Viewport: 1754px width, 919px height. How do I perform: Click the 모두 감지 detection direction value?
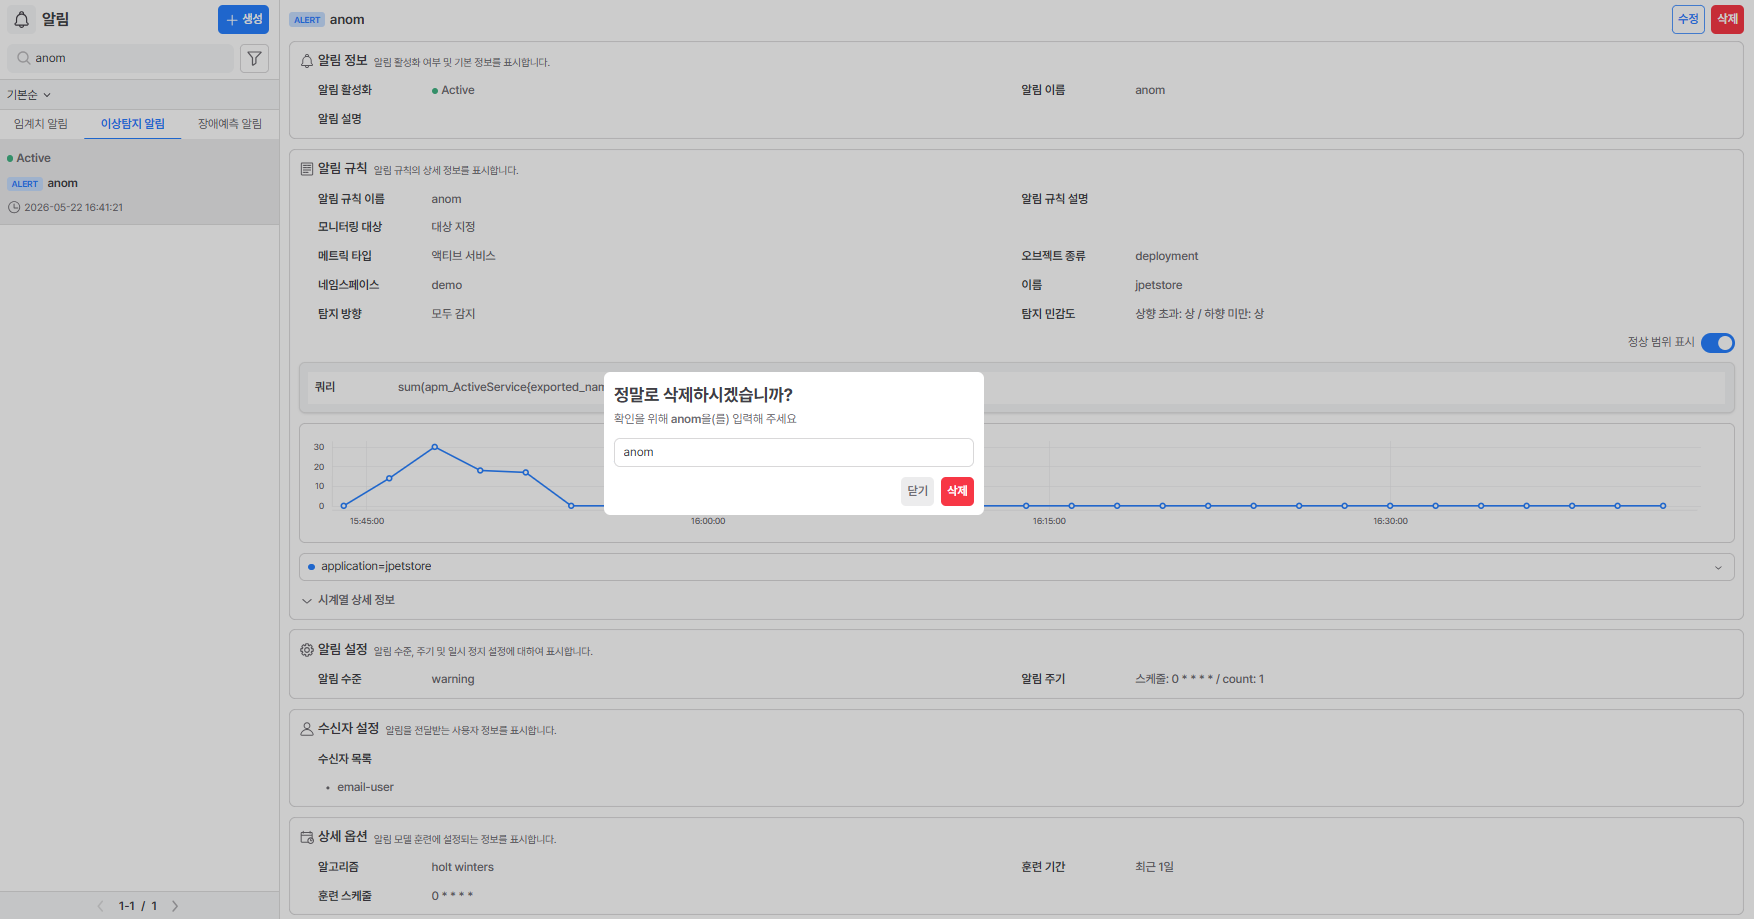(453, 314)
